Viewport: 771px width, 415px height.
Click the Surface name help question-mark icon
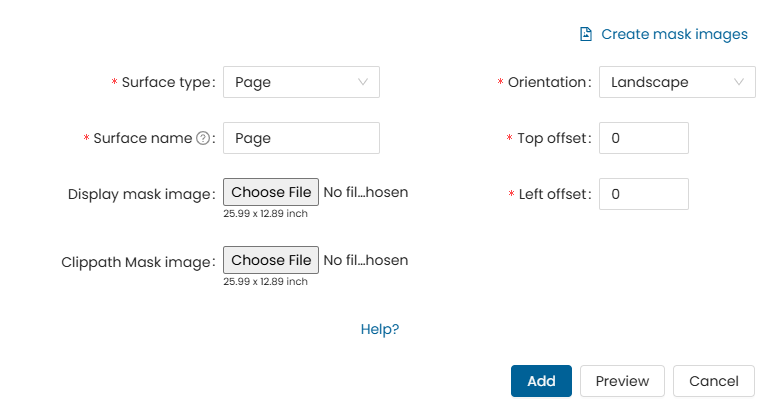(203, 139)
